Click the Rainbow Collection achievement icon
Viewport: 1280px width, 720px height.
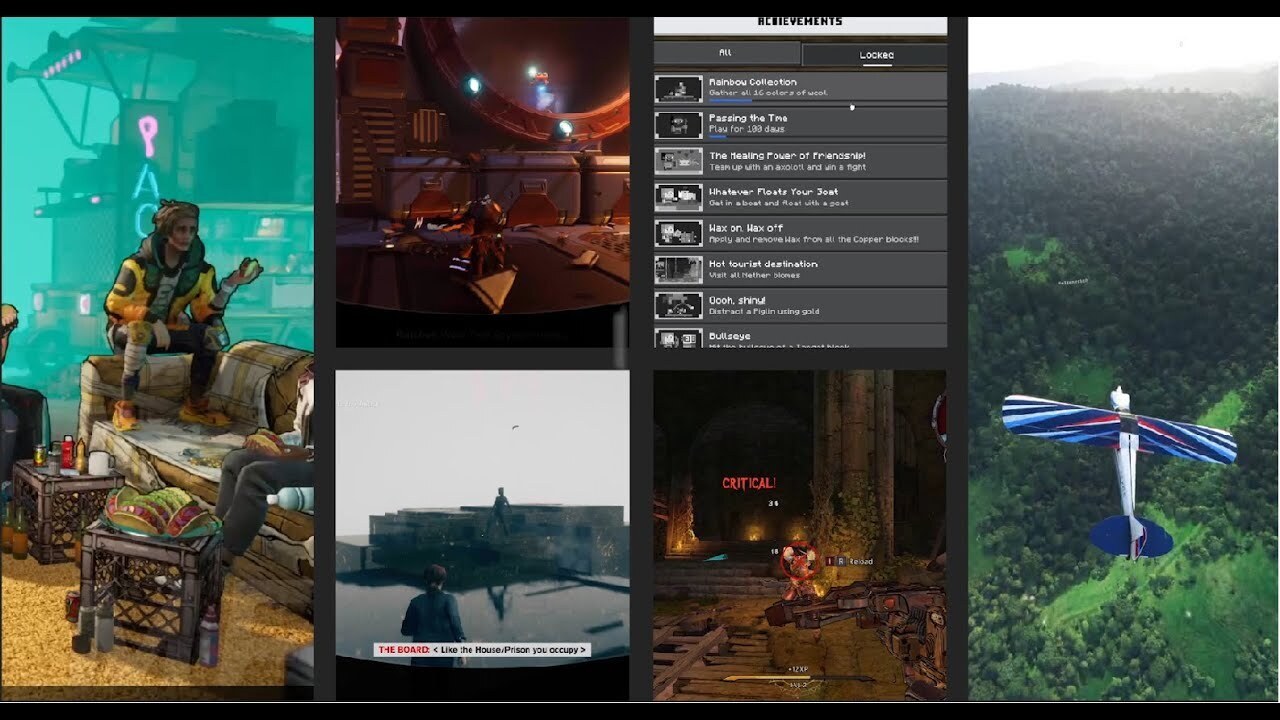tap(678, 89)
